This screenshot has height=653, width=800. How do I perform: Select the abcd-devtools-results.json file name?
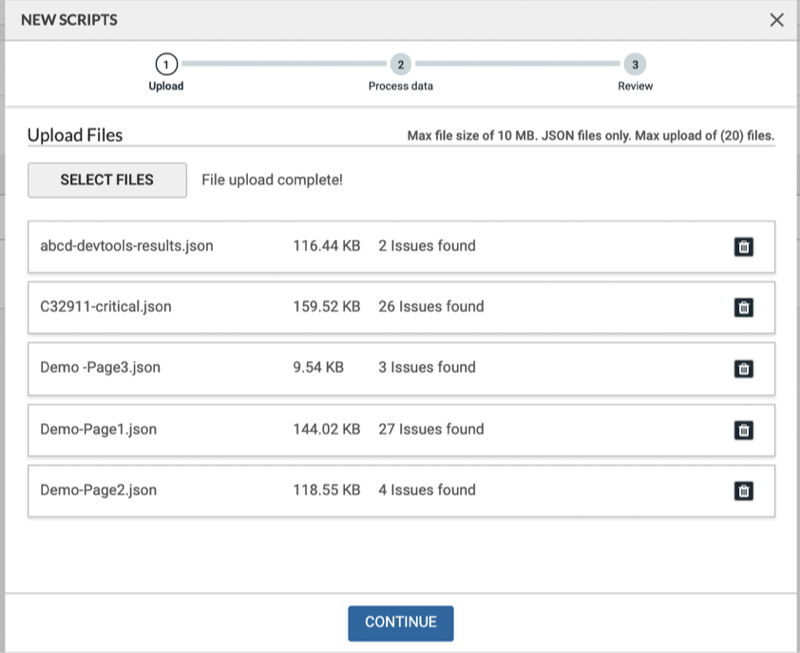click(126, 246)
